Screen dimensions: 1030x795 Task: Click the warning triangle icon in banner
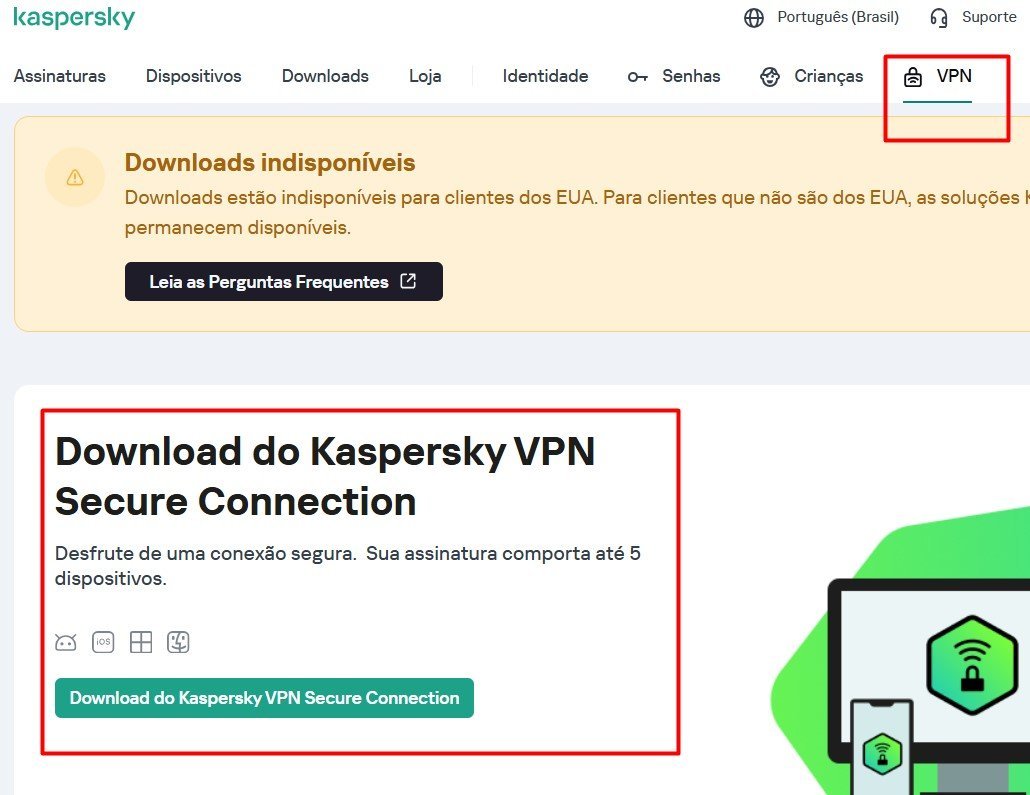click(75, 177)
